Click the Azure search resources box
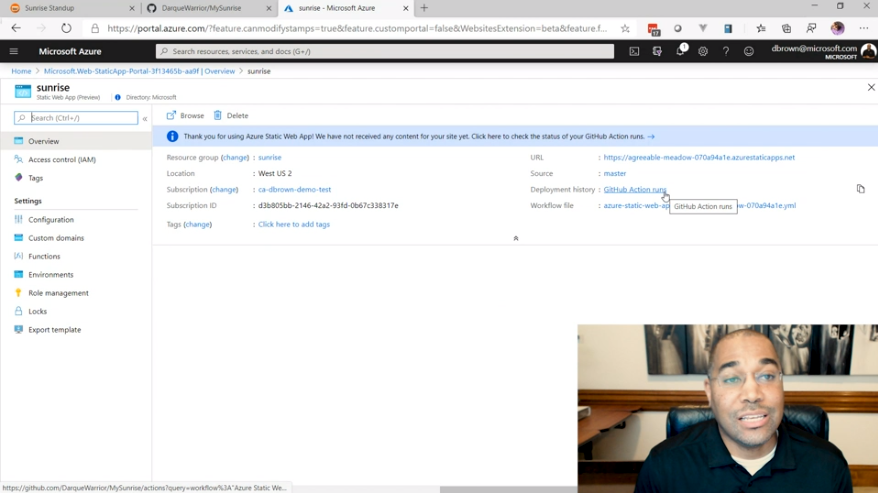This screenshot has width=878, height=493. (x=385, y=51)
